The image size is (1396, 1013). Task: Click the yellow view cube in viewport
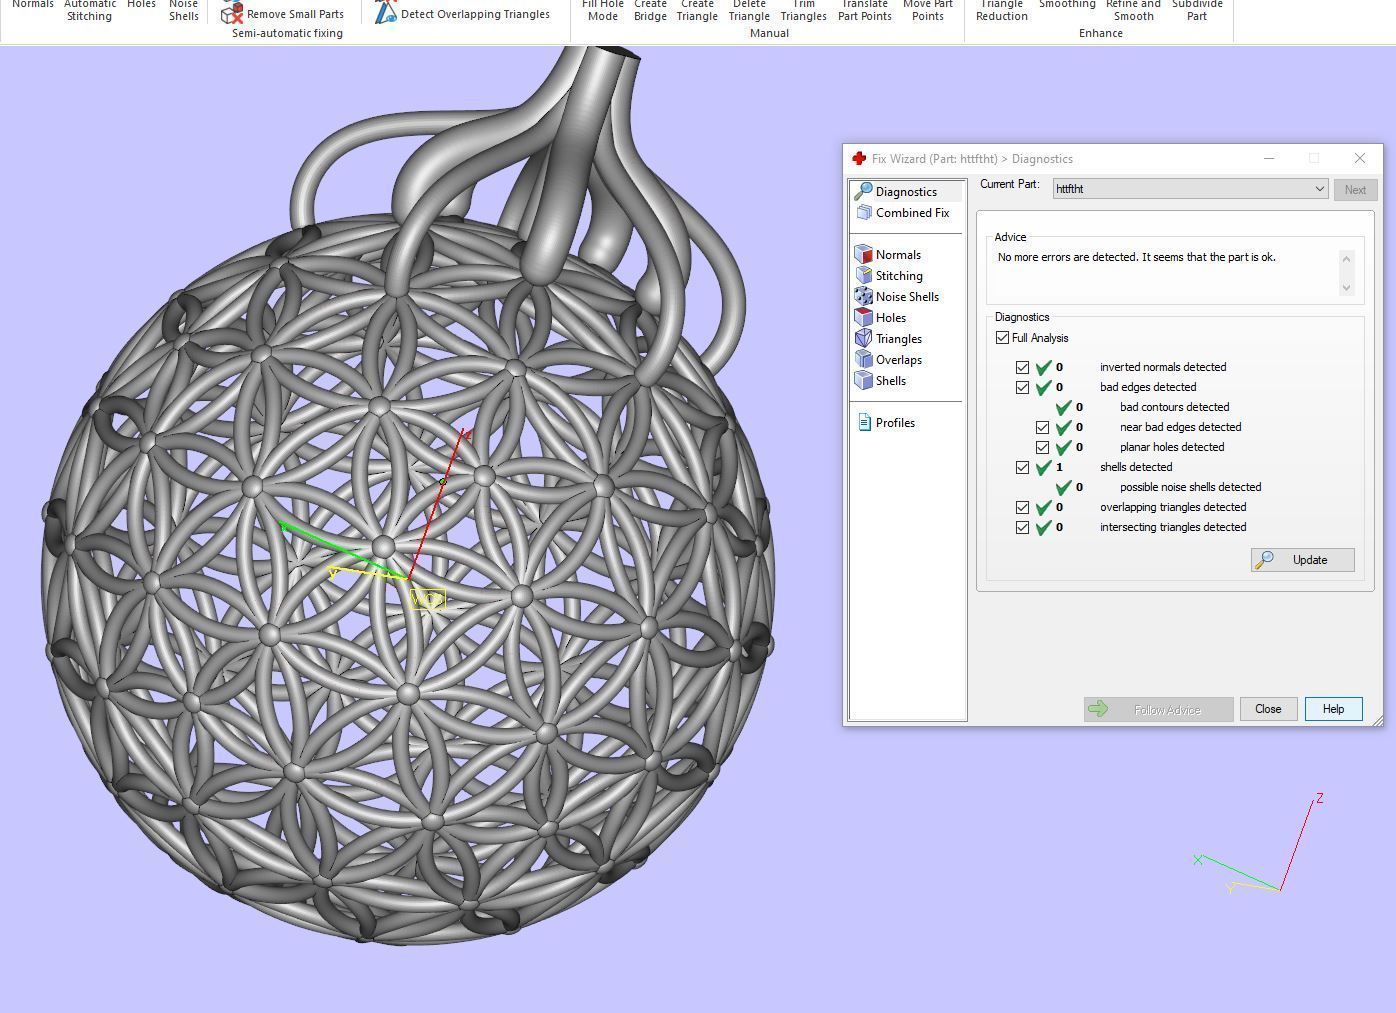tap(428, 599)
